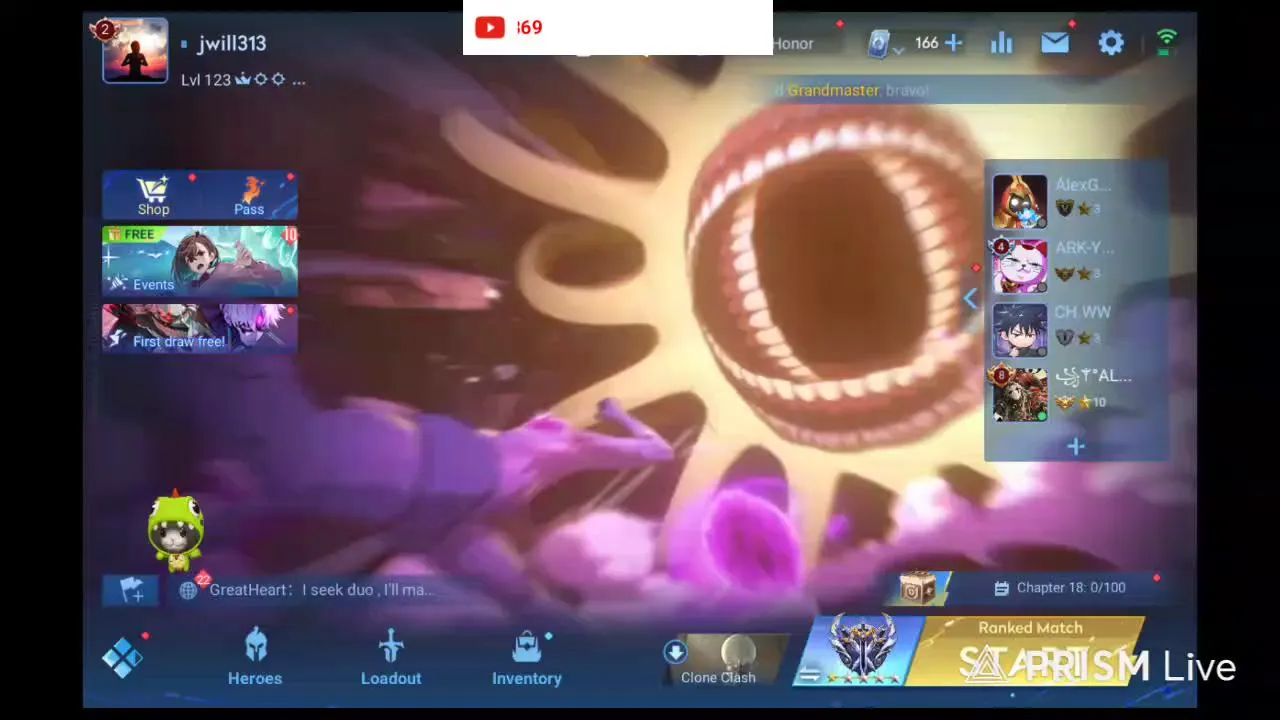
Task: Open the treasure chest icon
Action: coord(917,588)
